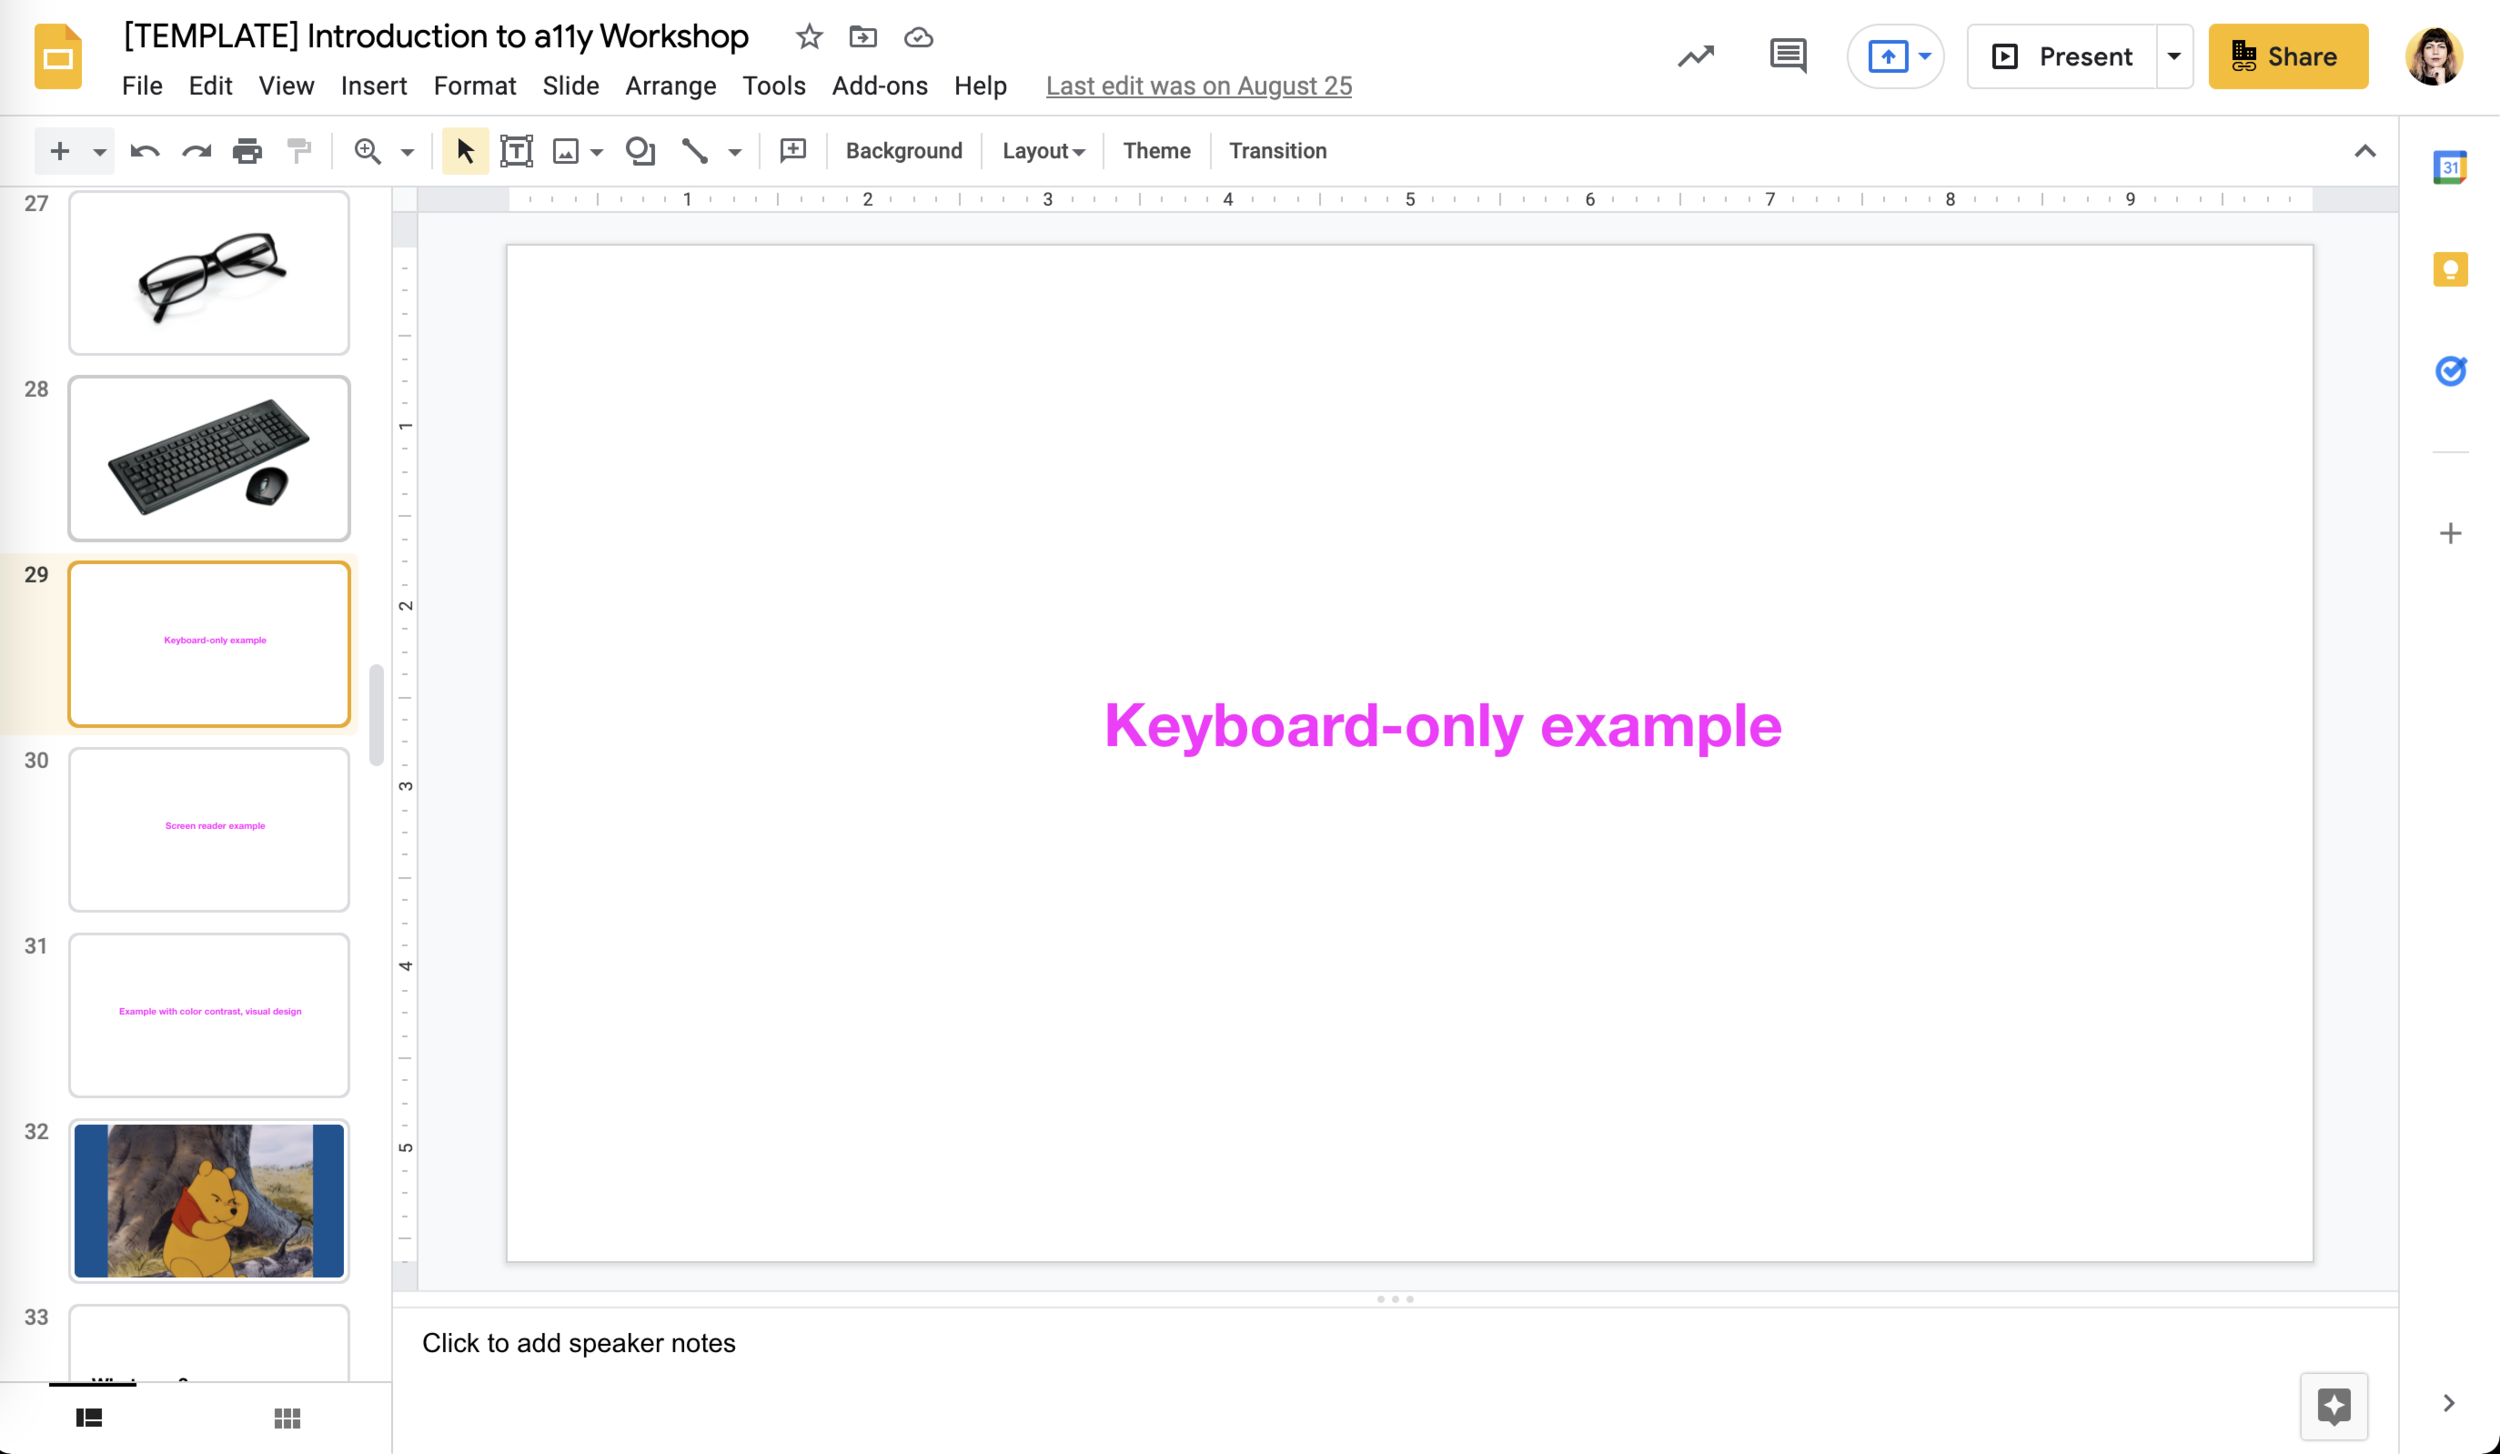Viewport: 2500px width, 1454px height.
Task: Click the Share button
Action: click(2287, 56)
